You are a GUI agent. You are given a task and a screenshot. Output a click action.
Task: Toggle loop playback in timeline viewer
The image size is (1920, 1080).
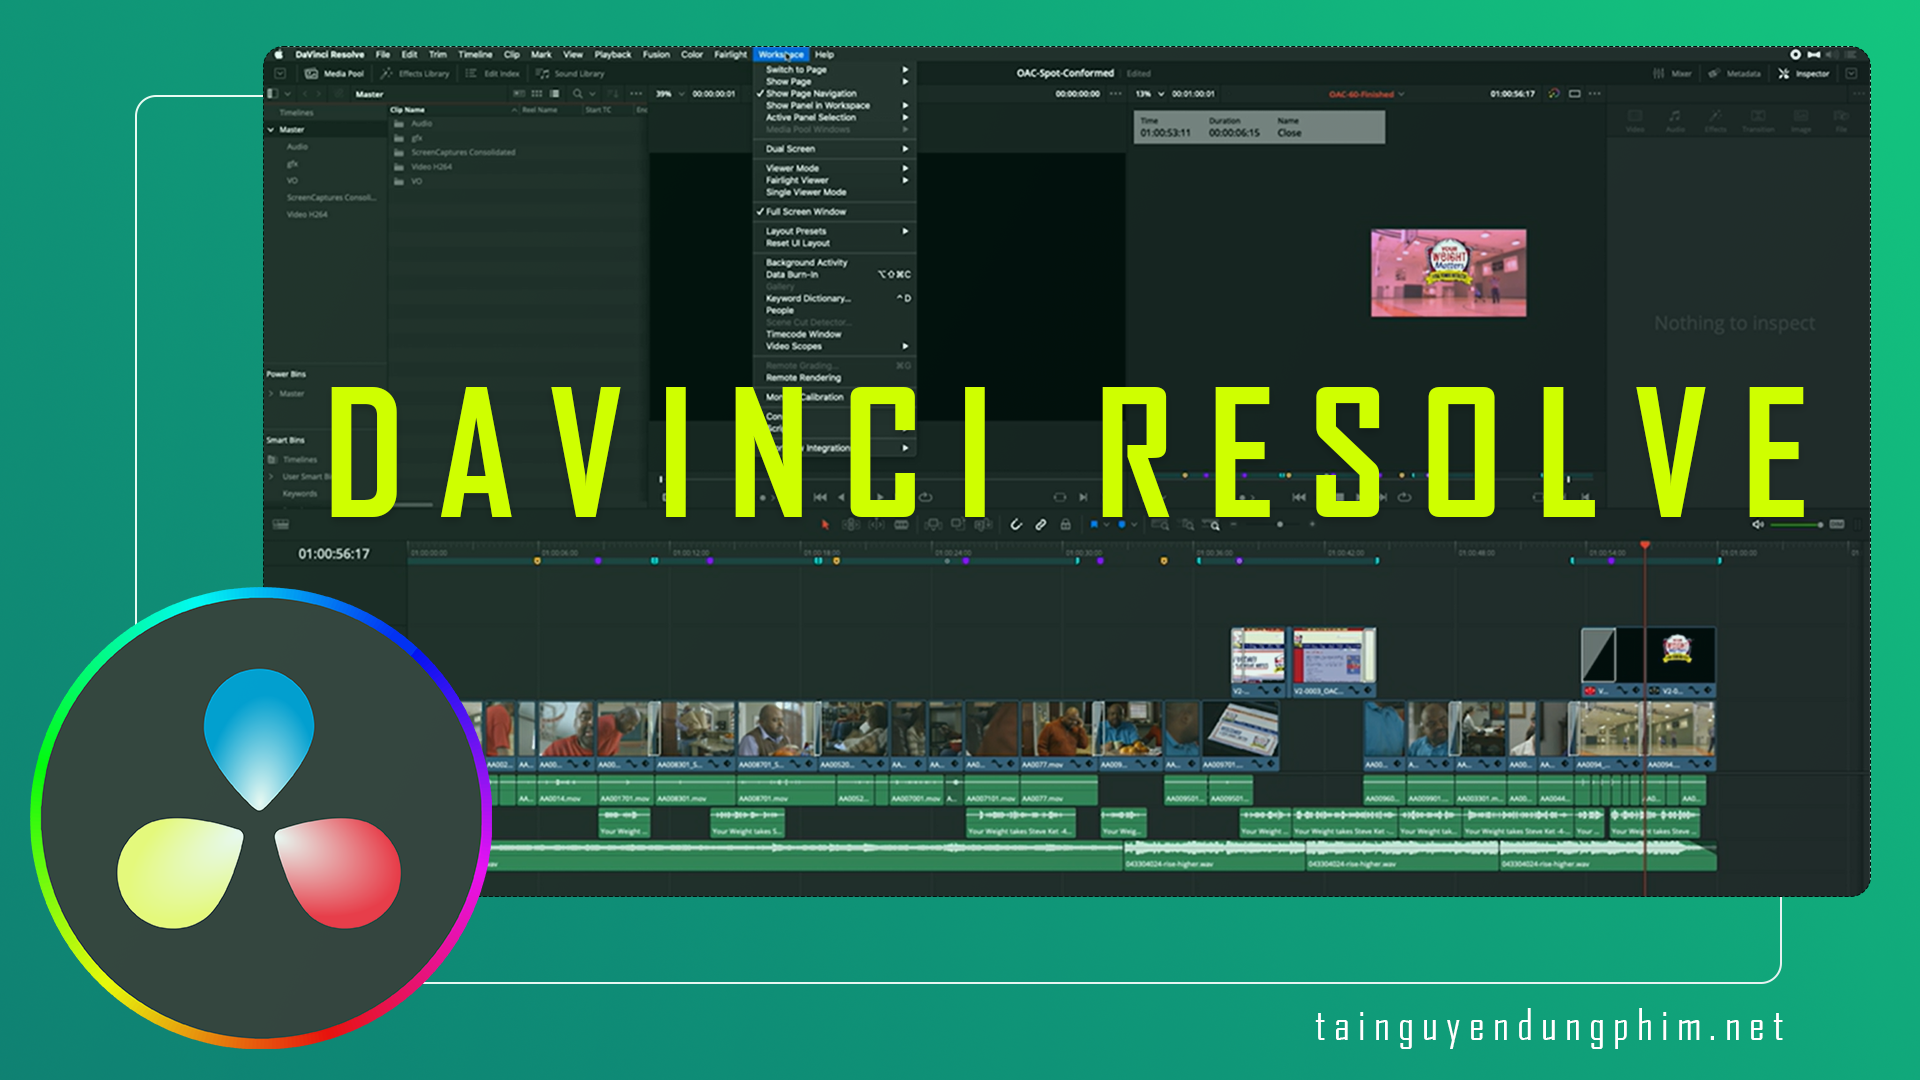coord(1405,497)
